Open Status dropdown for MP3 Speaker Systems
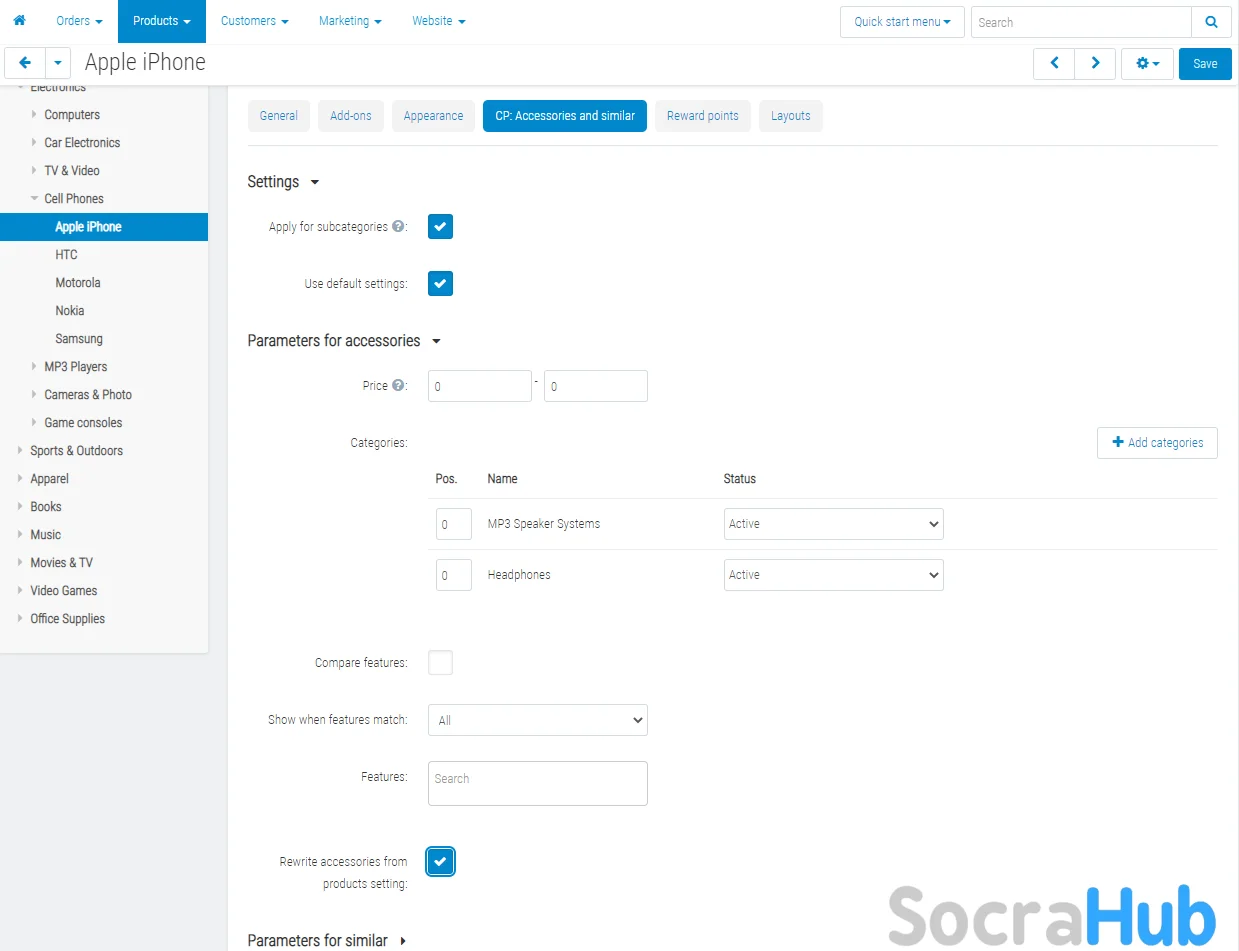 pyautogui.click(x=834, y=524)
